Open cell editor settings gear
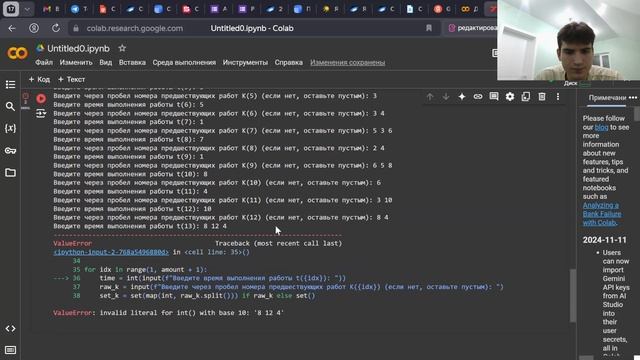Viewport: 640px width, 360px height. [x=510, y=97]
